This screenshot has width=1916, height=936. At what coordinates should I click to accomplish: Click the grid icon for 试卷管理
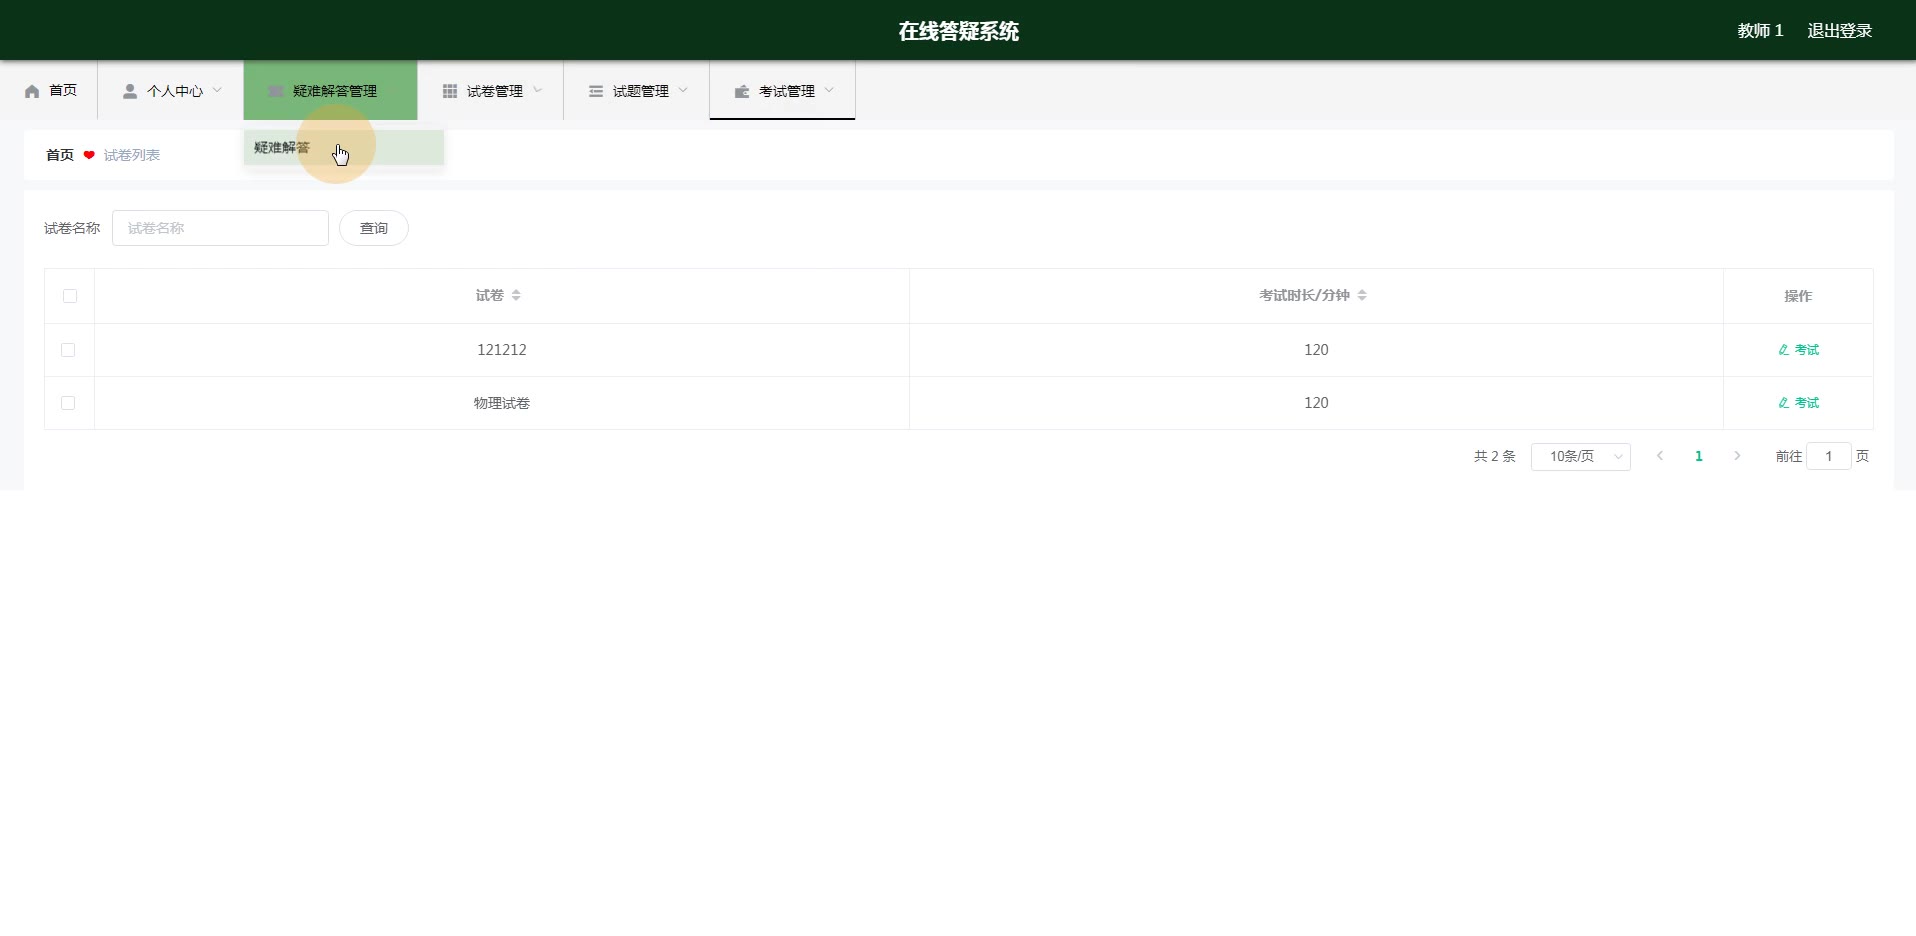pyautogui.click(x=450, y=91)
